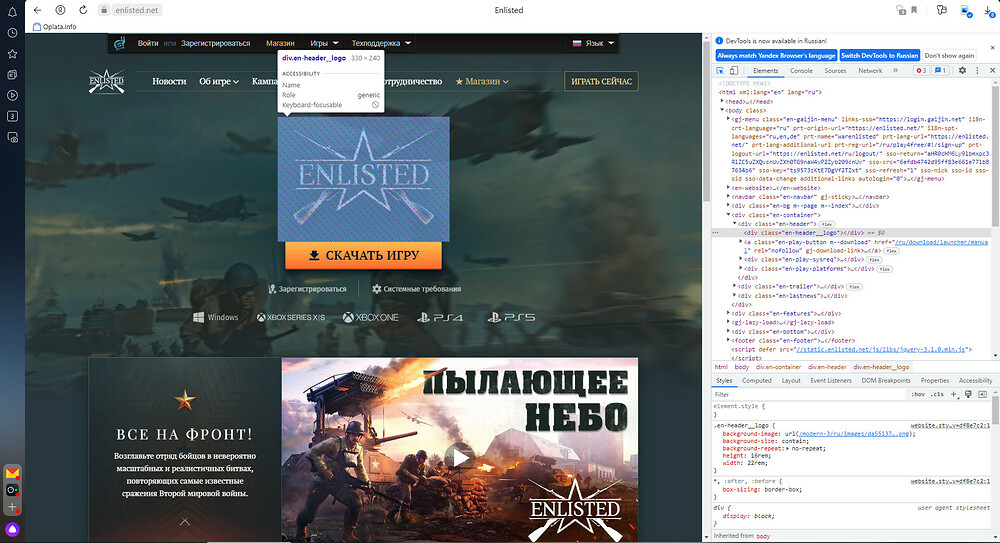This screenshot has height=543, width=1000.
Task: Switch to the Sources tab
Action: pyautogui.click(x=835, y=71)
